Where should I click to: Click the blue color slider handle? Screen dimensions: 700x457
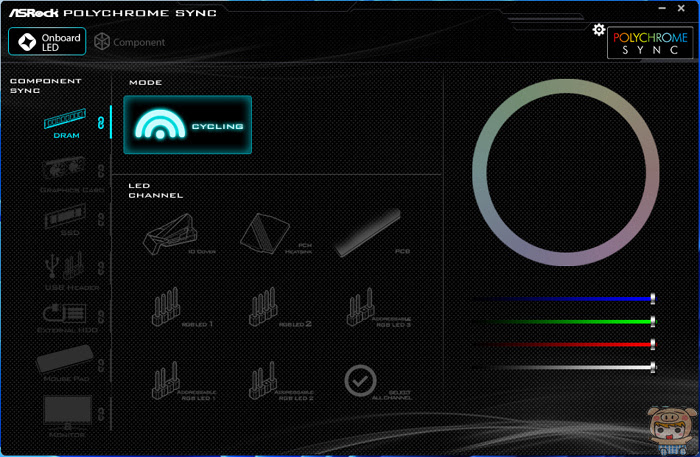(653, 299)
